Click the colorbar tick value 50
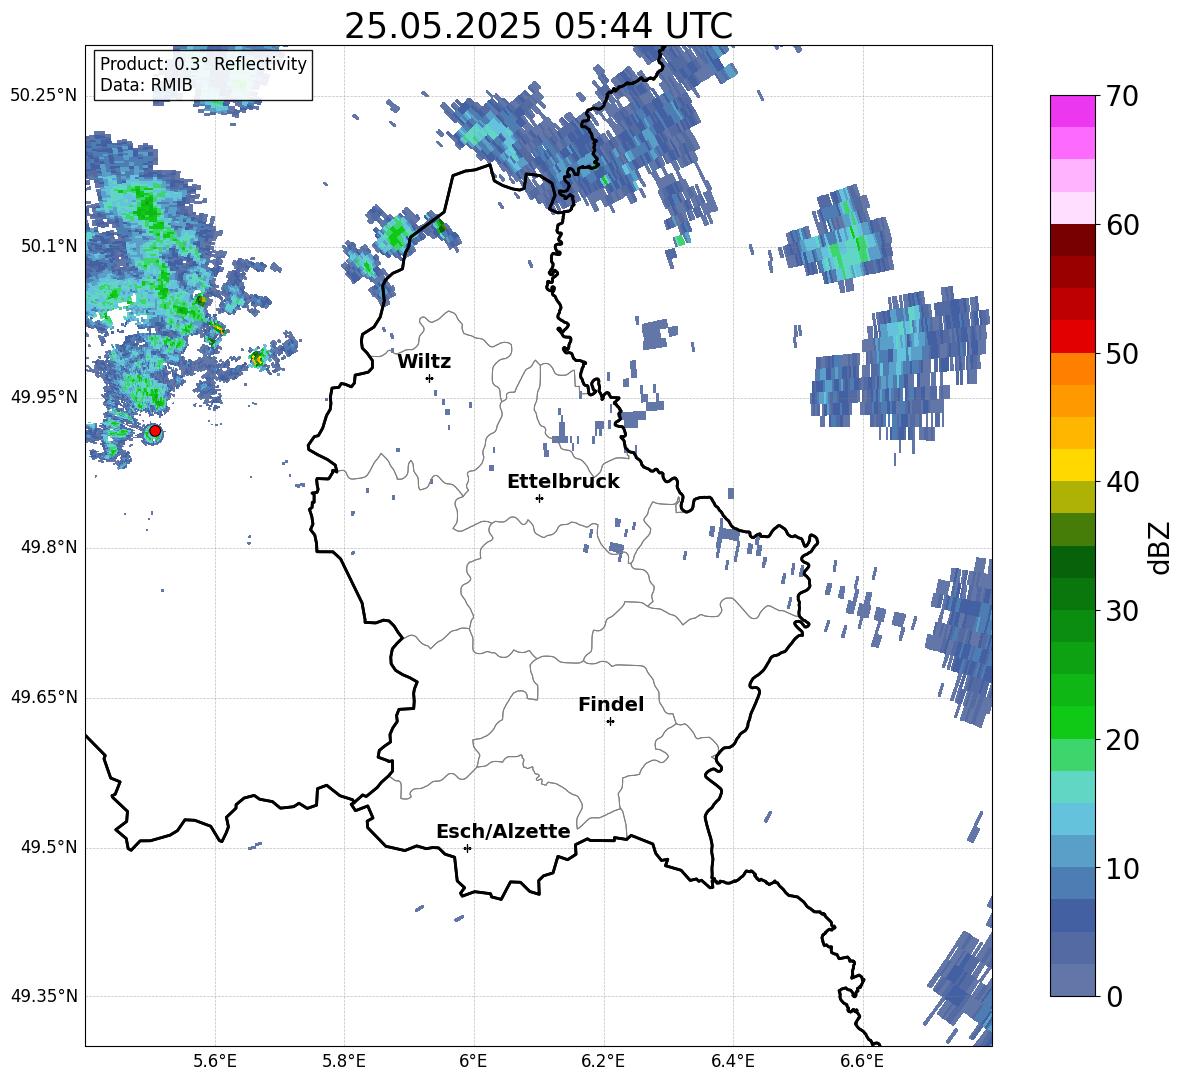The width and height of the screenshot is (1184, 1081). point(1122,354)
